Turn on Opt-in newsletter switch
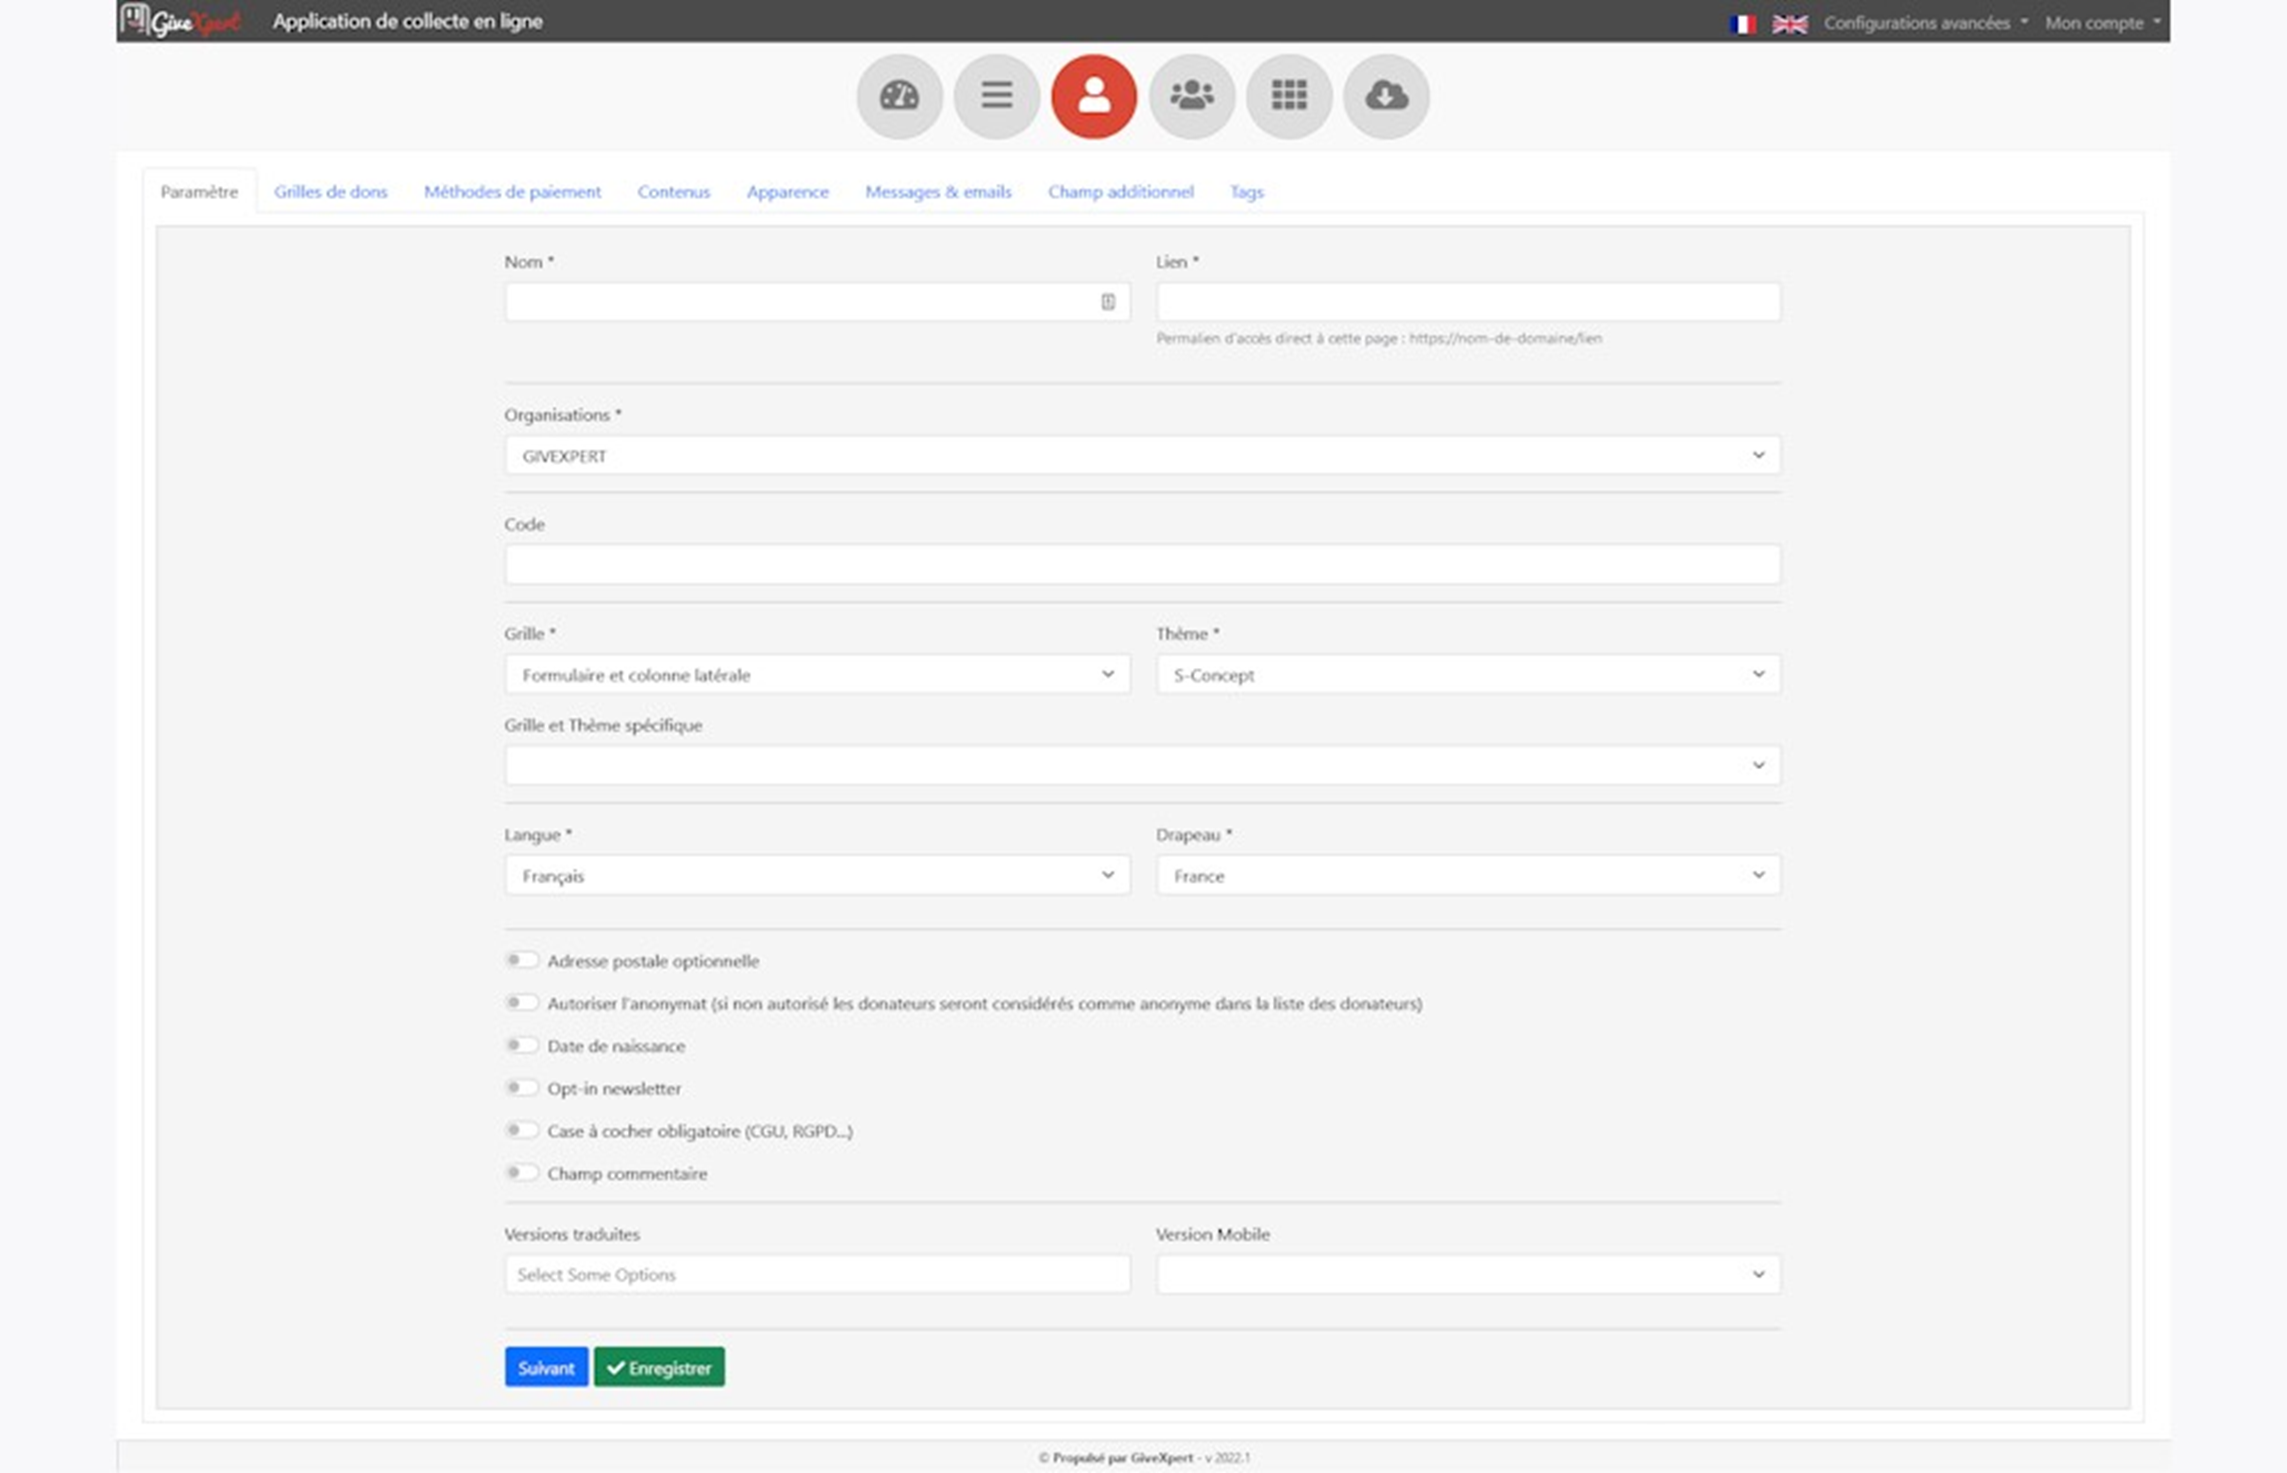The image size is (2287, 1473). 521,1087
